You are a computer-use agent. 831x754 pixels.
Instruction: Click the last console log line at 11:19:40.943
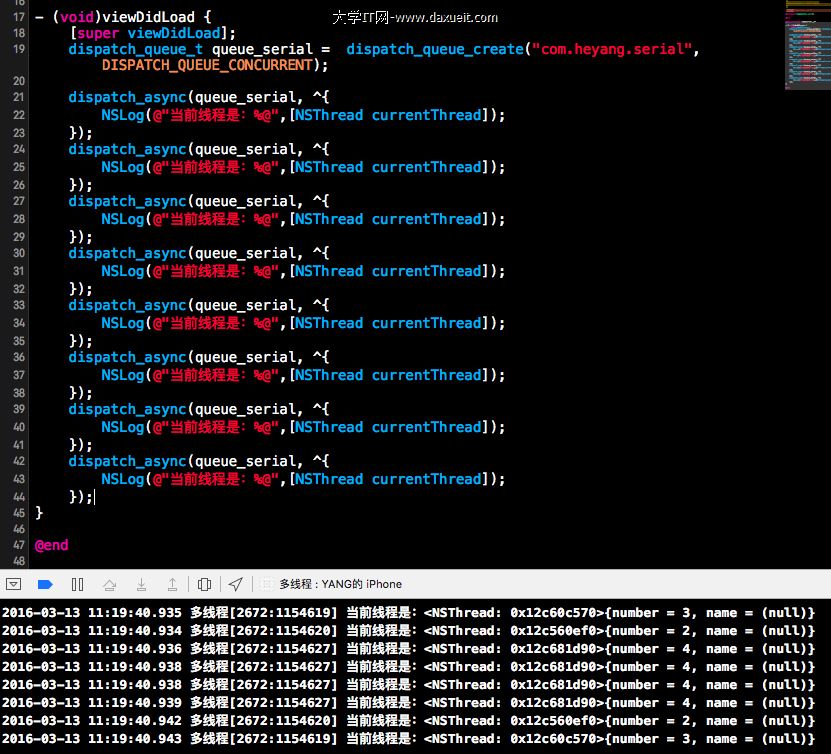[408, 739]
